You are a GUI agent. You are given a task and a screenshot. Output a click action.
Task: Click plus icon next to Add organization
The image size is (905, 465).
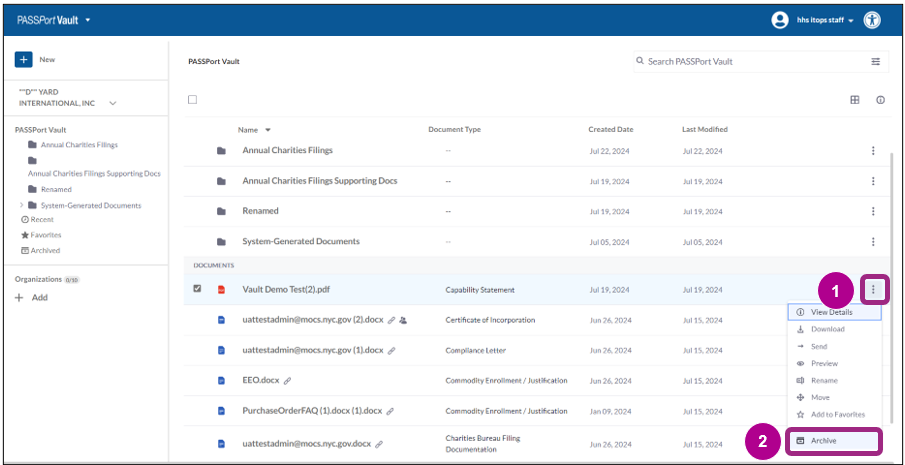point(20,298)
